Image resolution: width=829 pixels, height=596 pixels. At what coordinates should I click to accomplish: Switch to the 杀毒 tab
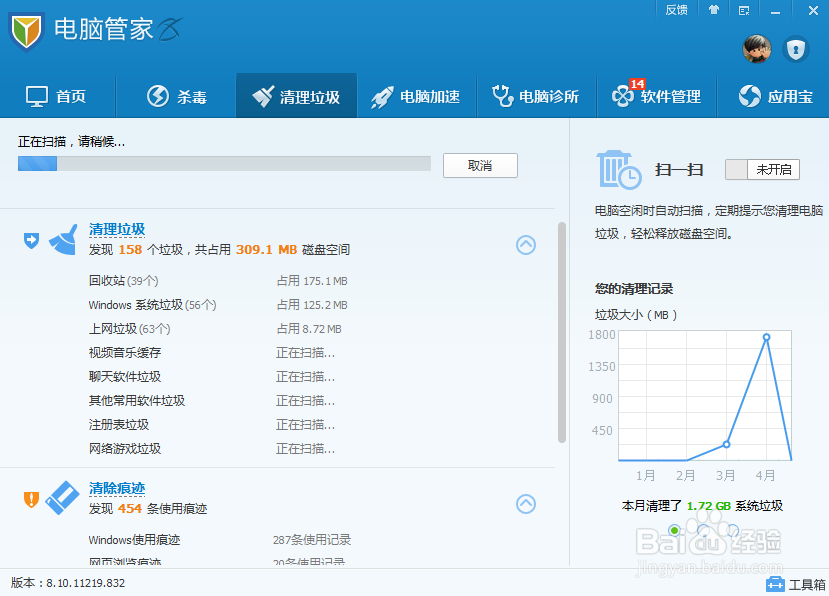pyautogui.click(x=176, y=96)
